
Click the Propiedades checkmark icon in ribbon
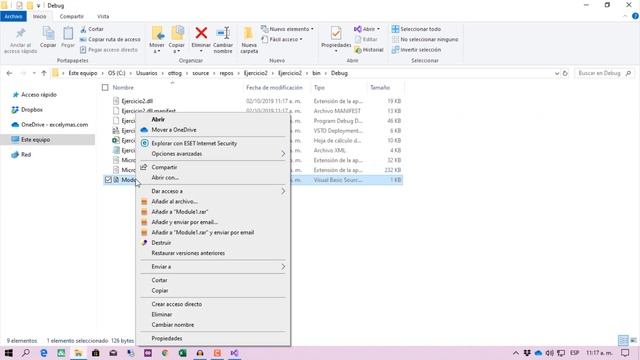pos(336,33)
